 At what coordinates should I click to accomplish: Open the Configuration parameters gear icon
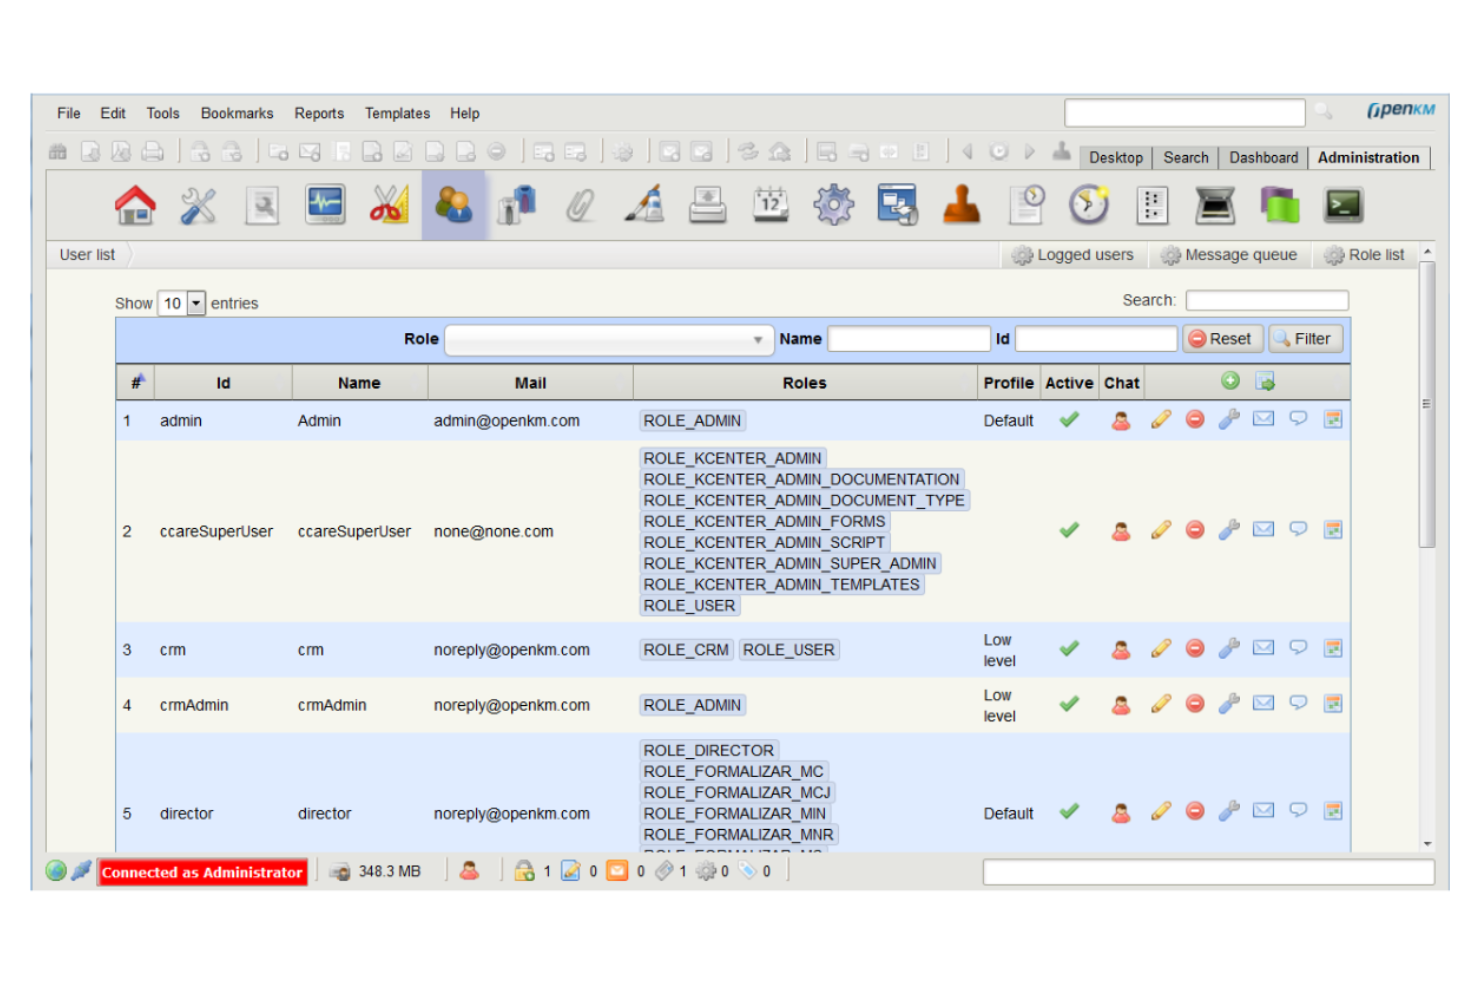(x=834, y=205)
